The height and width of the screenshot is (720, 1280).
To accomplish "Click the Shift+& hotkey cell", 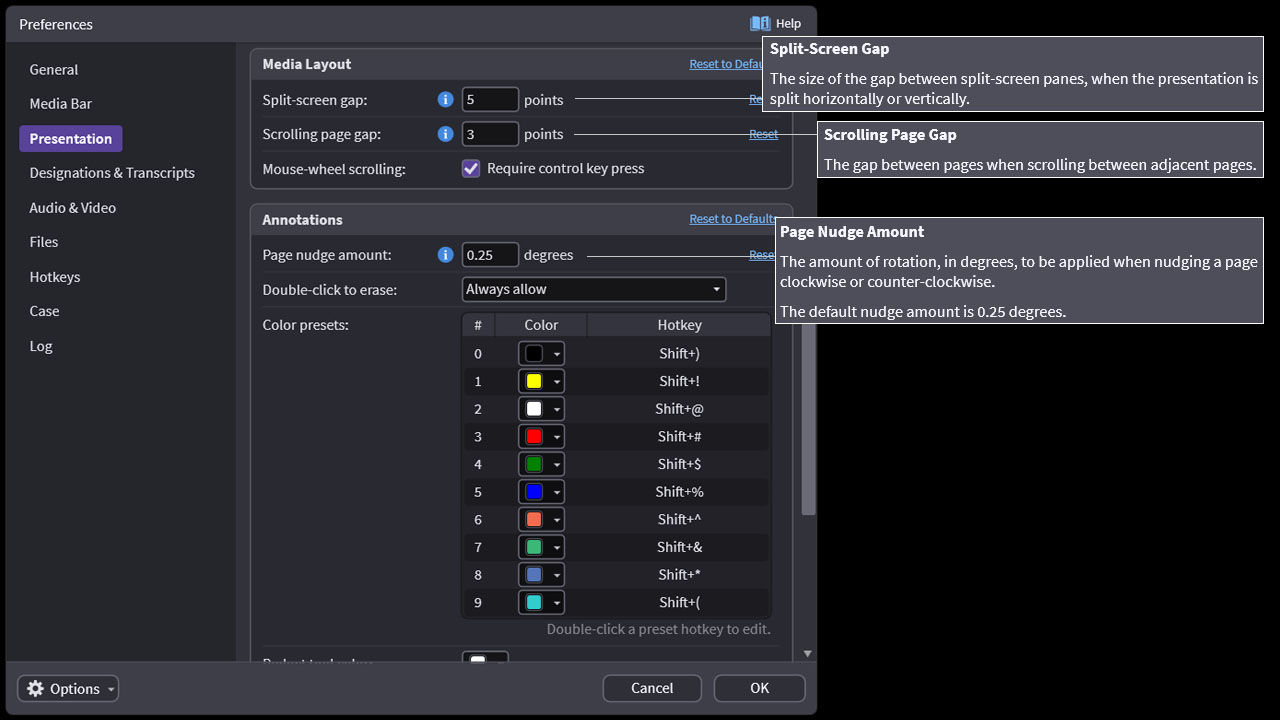I will point(680,547).
